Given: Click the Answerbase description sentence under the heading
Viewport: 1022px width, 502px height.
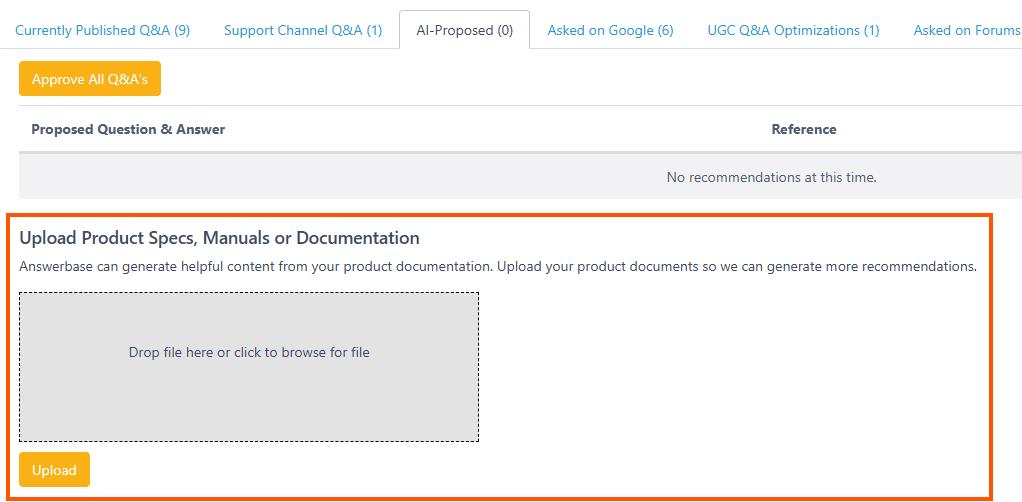Looking at the screenshot, I should point(498,267).
